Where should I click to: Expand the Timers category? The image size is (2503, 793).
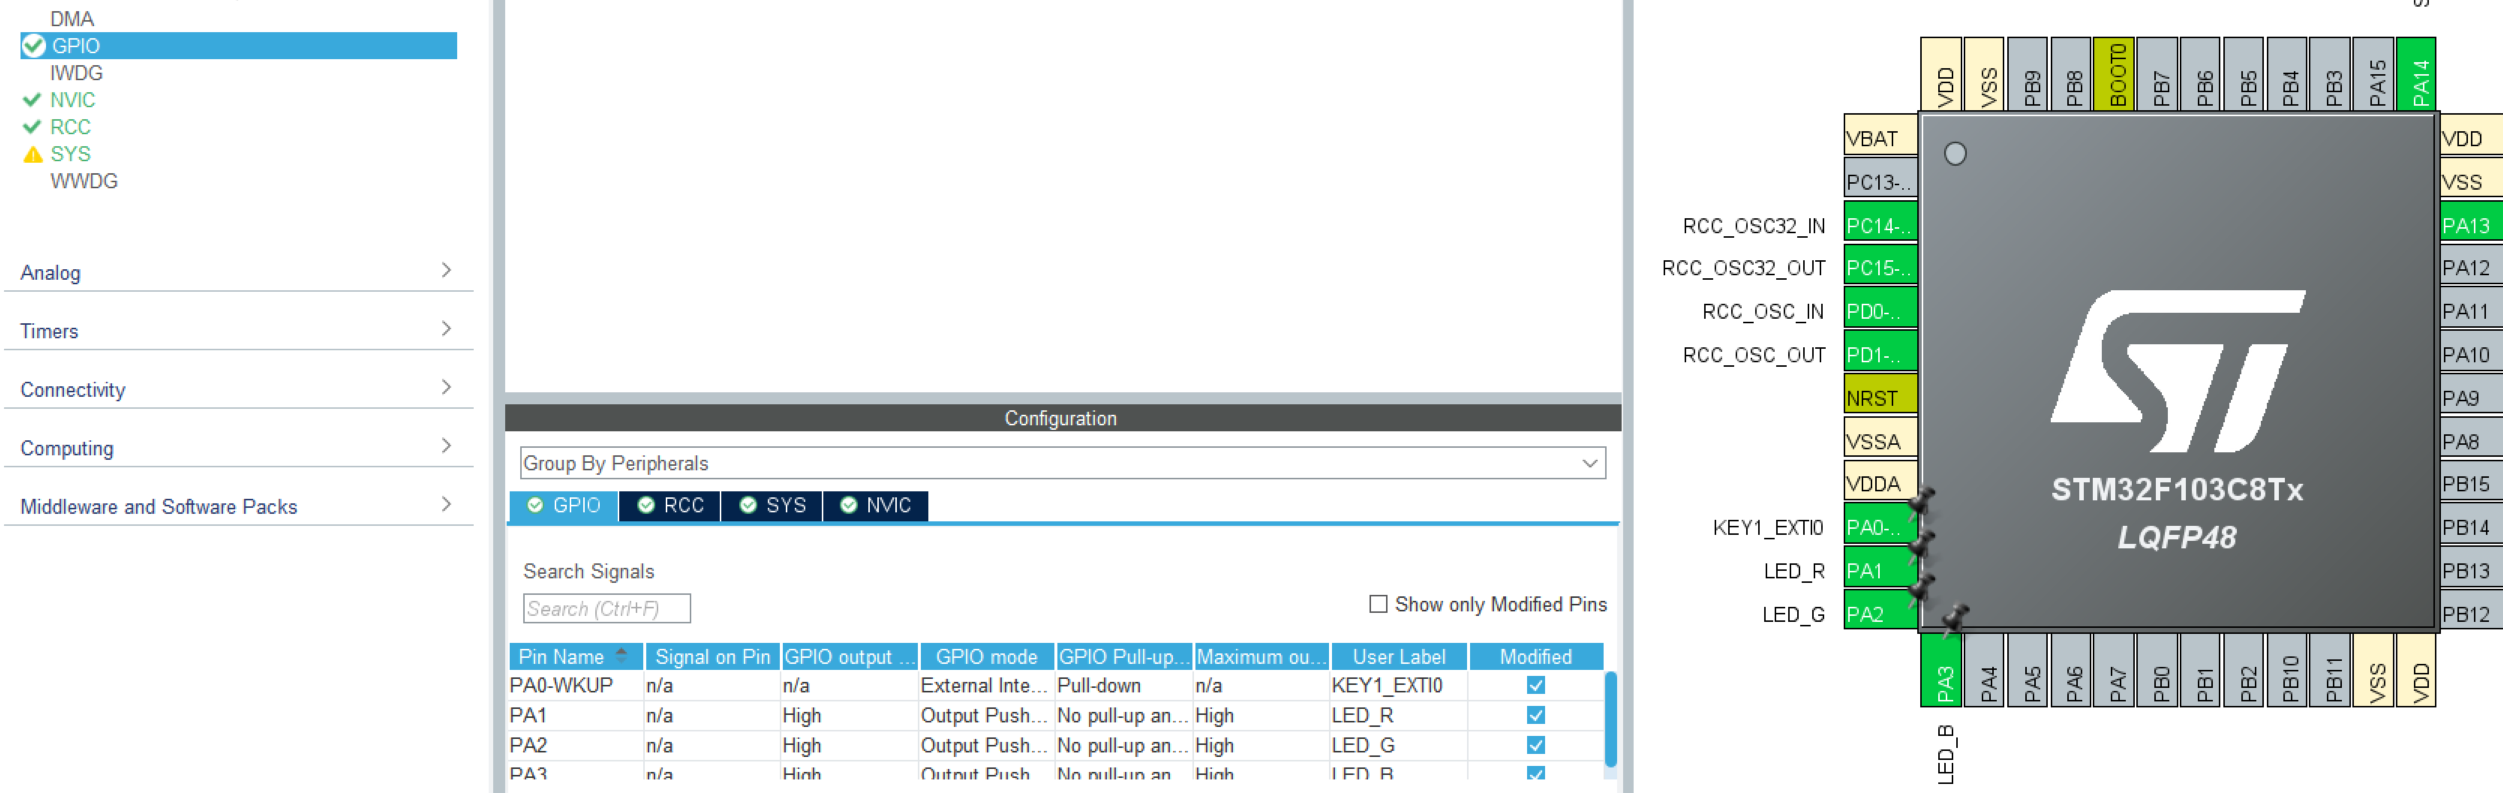click(x=238, y=330)
